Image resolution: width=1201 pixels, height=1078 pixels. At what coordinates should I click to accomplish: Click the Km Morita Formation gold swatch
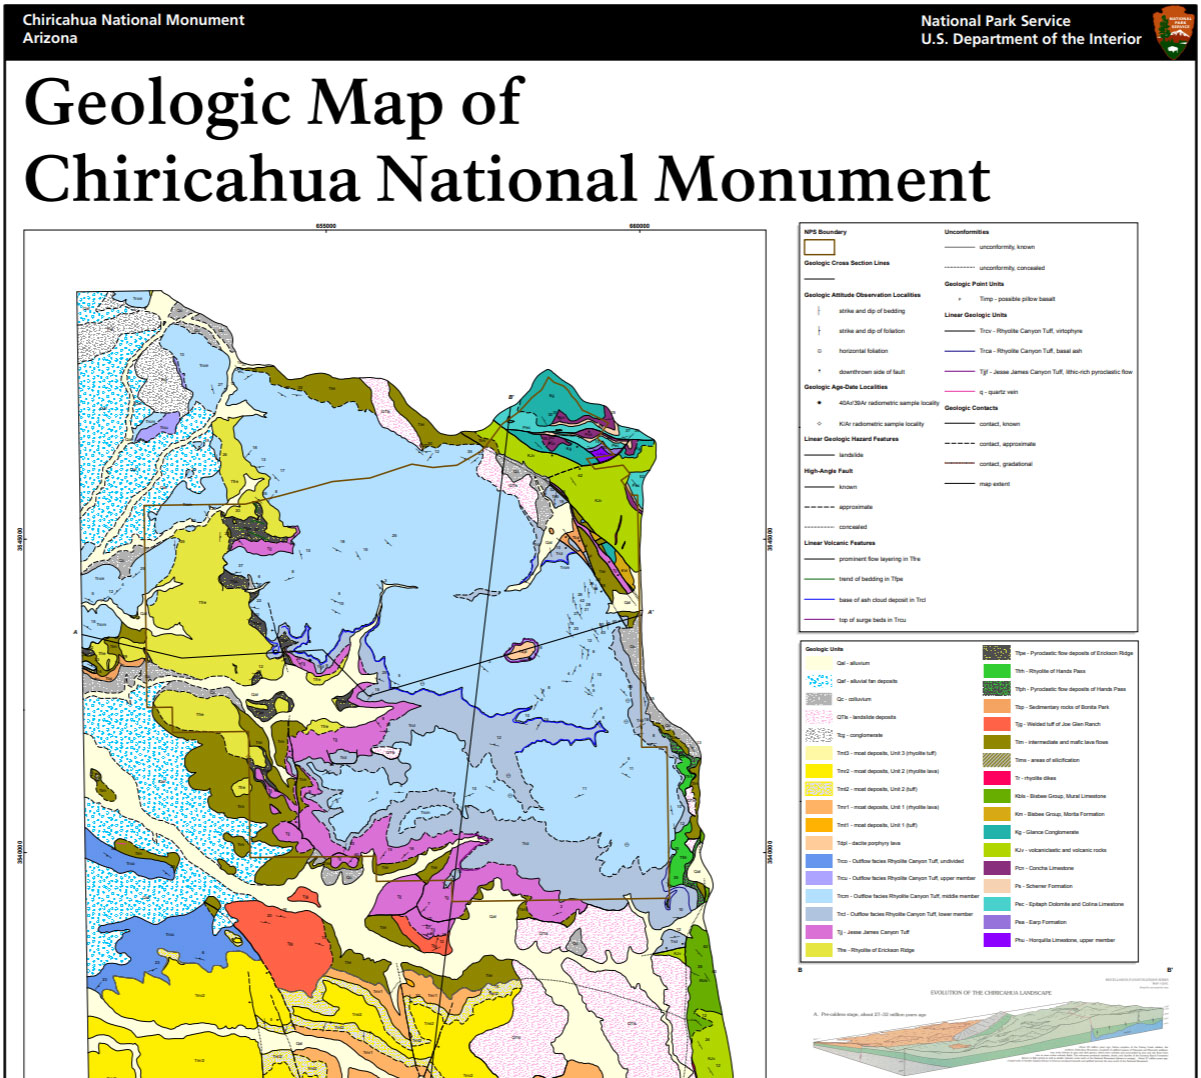(x=997, y=814)
